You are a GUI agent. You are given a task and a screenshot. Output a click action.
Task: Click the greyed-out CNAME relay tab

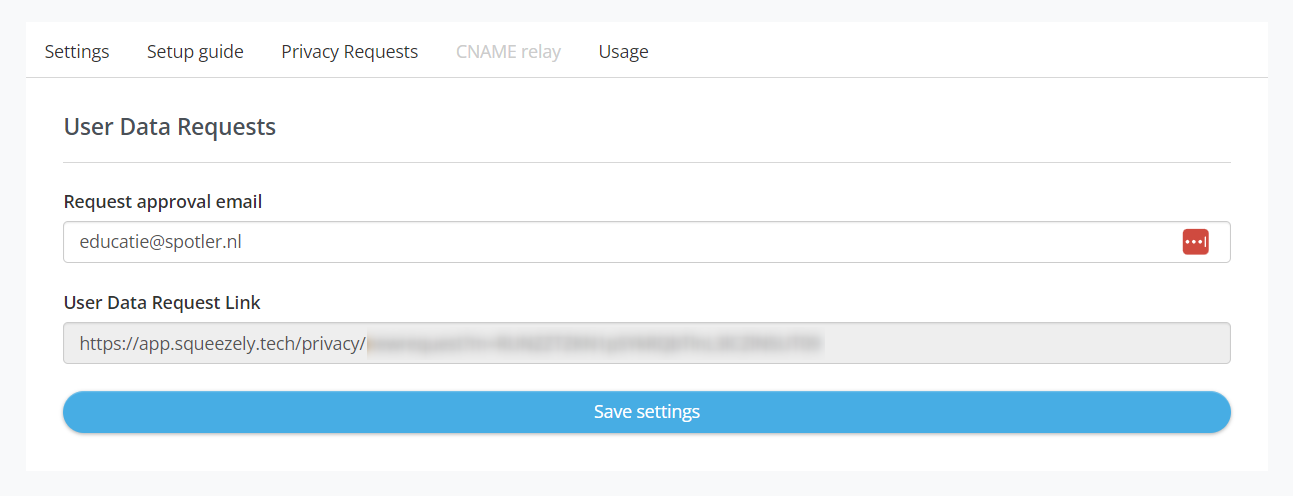click(508, 51)
